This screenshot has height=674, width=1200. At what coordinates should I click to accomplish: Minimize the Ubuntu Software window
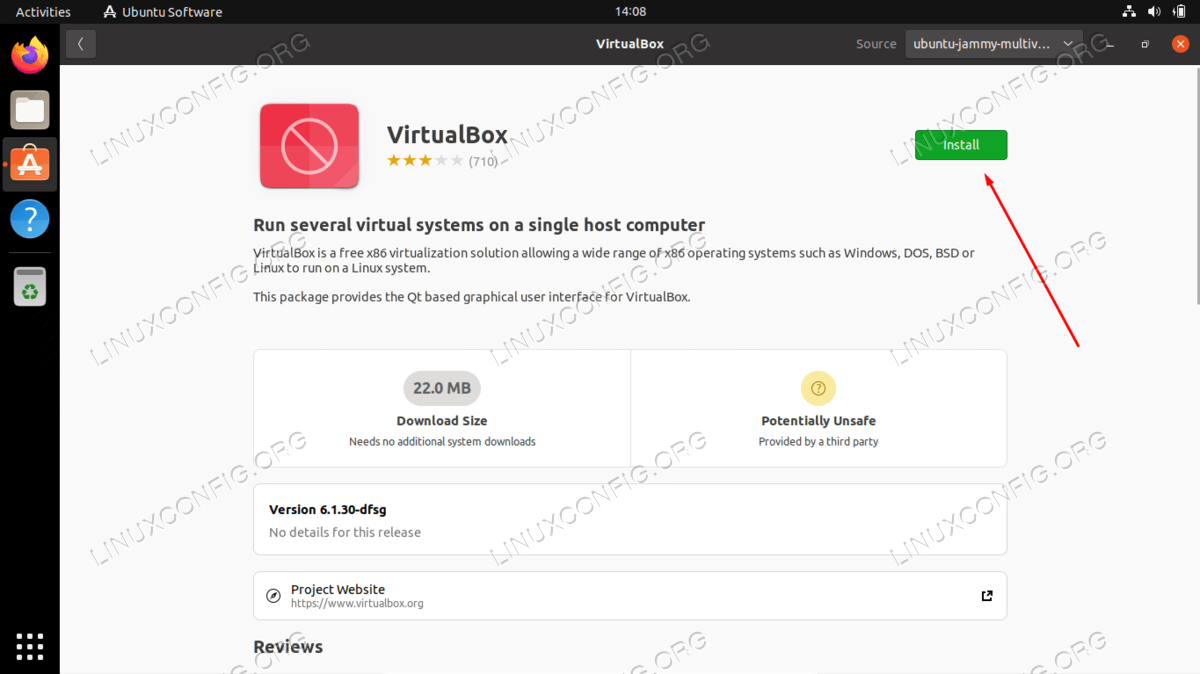click(x=1108, y=44)
